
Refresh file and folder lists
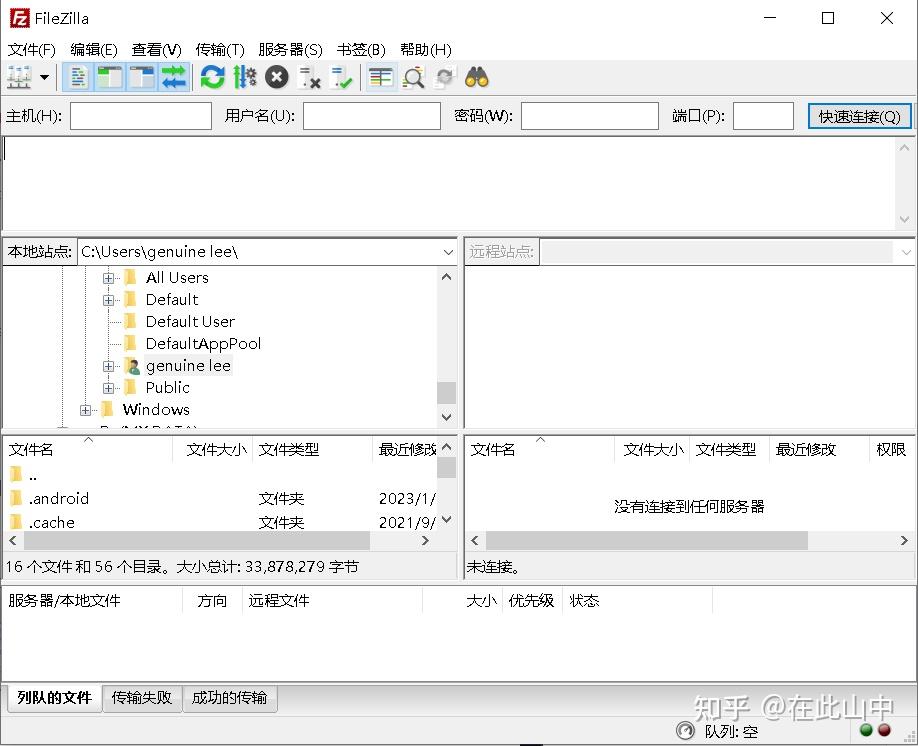213,77
